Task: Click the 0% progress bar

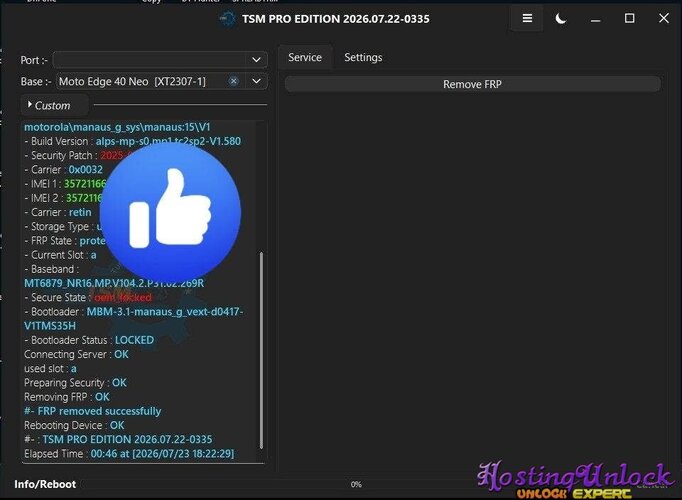Action: tap(356, 484)
